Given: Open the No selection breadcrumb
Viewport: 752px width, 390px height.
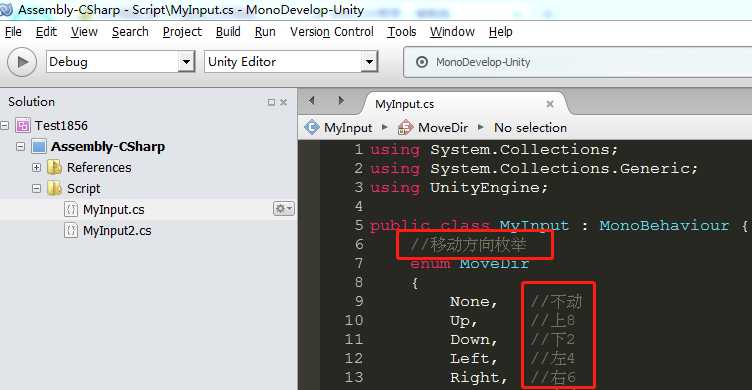Looking at the screenshot, I should pyautogui.click(x=530, y=128).
